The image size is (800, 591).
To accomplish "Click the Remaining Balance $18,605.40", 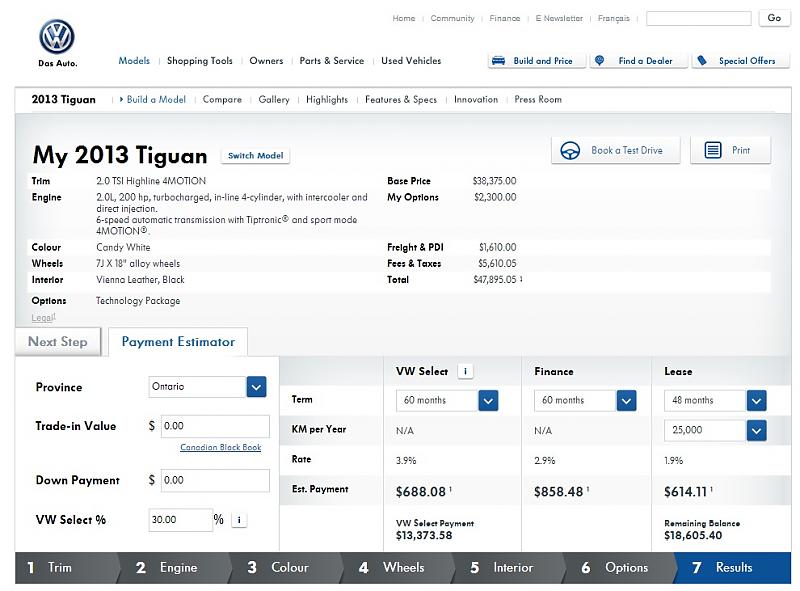I will (693, 535).
